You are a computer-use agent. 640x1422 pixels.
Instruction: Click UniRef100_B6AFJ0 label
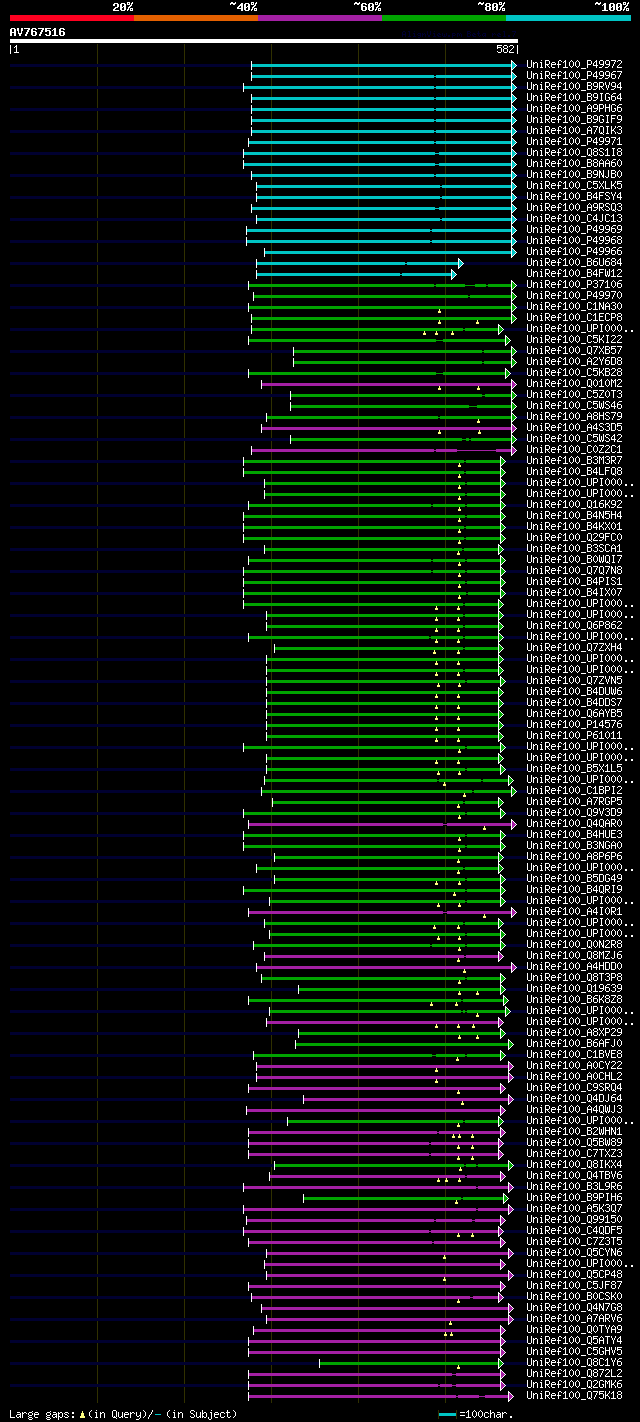[x=574, y=1043]
